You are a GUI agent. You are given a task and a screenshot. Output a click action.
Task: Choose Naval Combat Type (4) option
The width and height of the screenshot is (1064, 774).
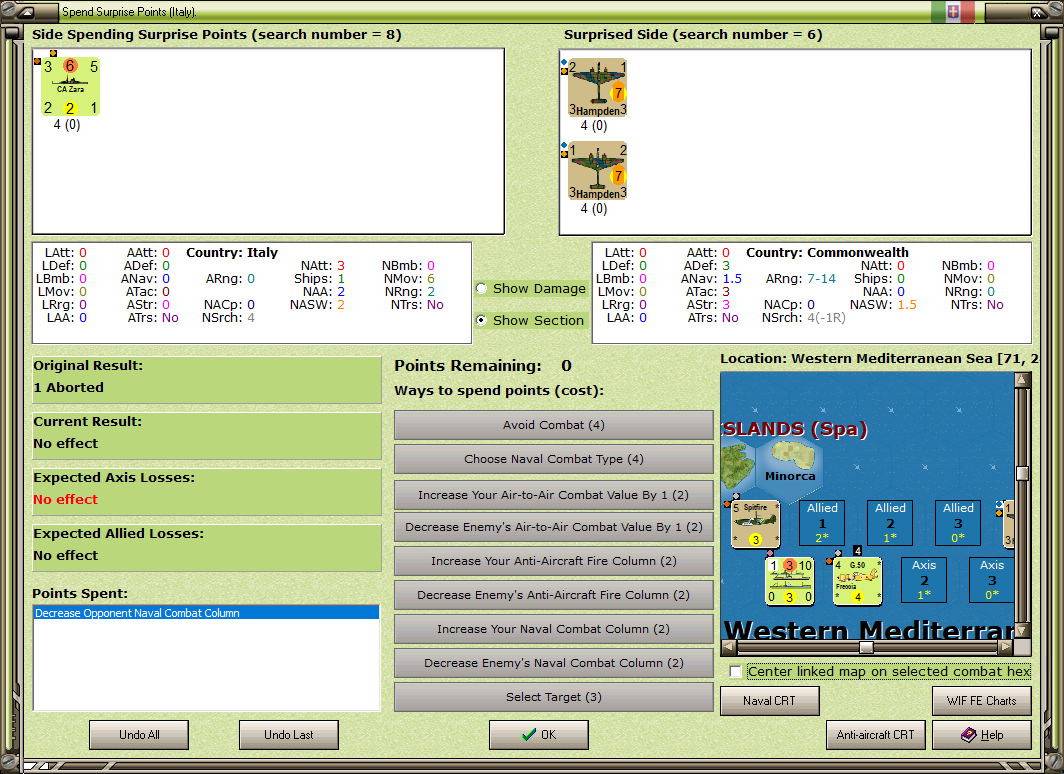coord(554,459)
